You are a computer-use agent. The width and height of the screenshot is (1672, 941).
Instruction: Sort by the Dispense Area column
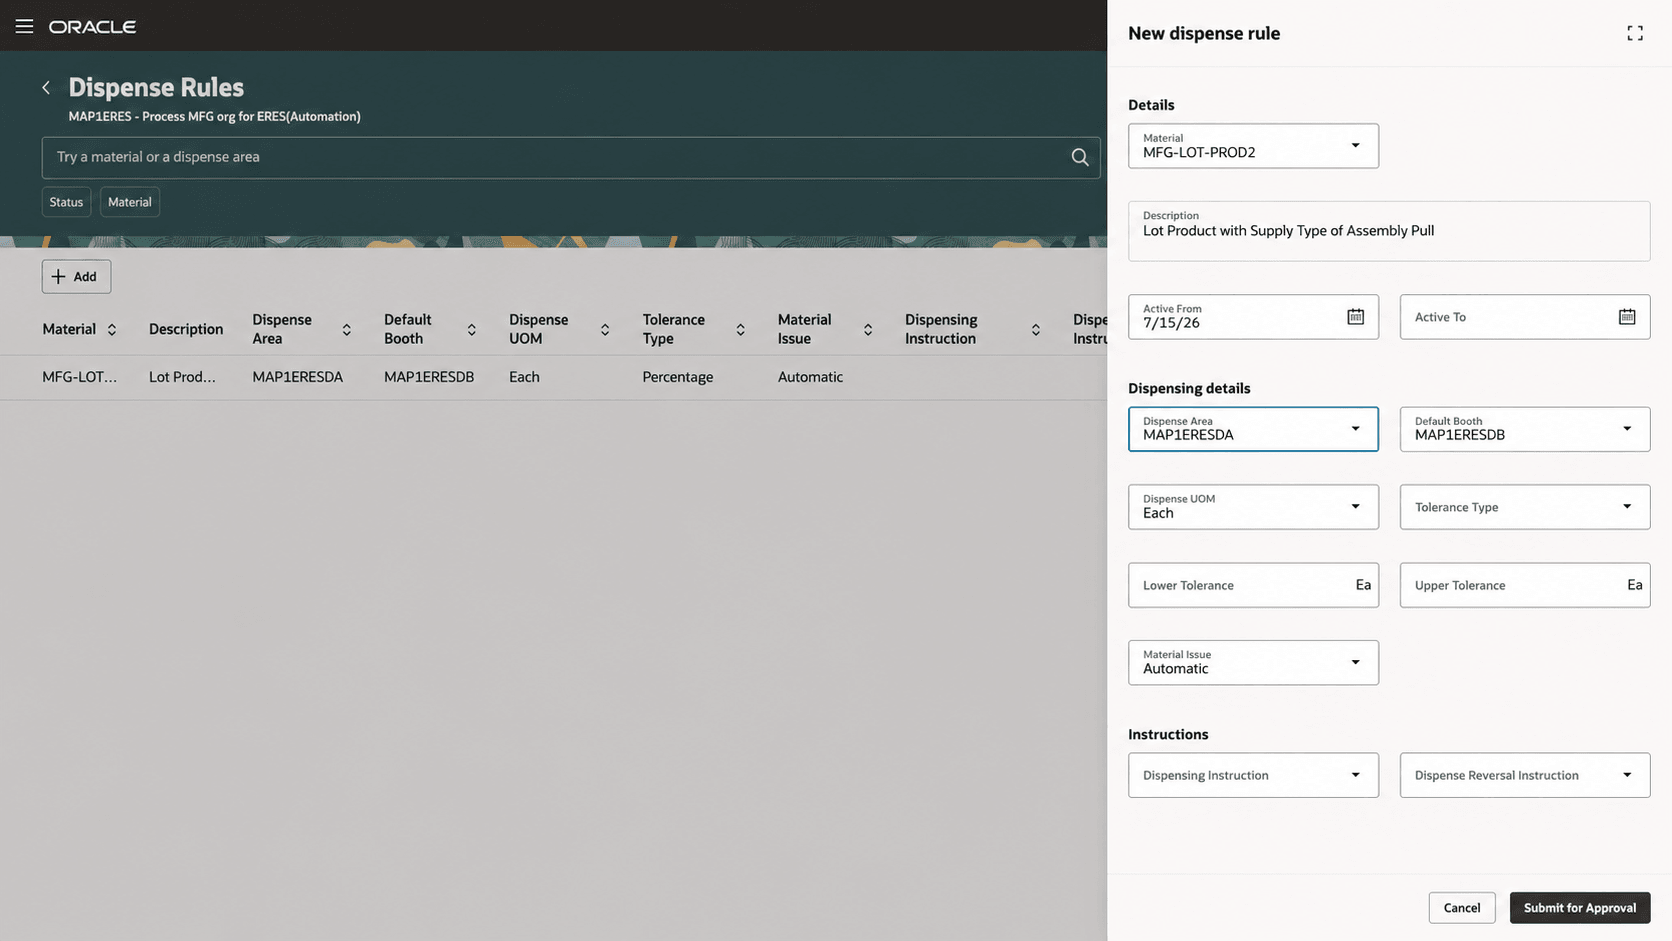[x=347, y=330]
